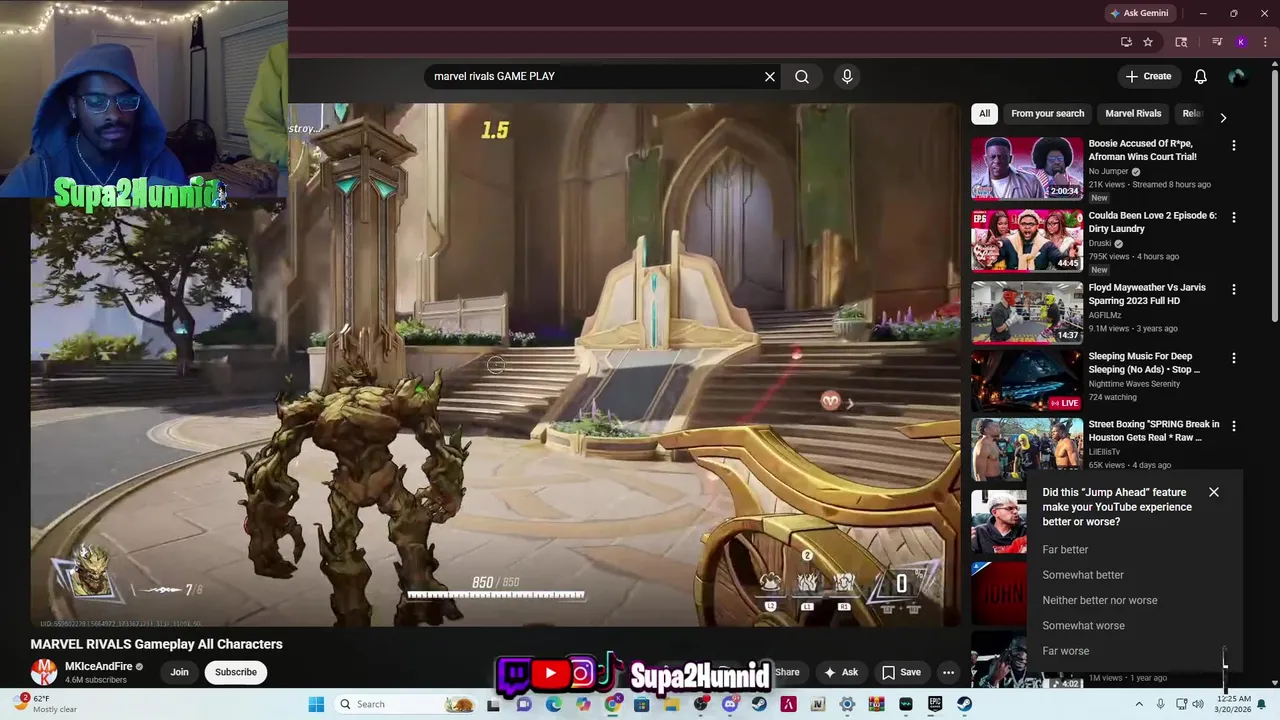The height and width of the screenshot is (720, 1280).
Task: Click the tab search icon next to address bar
Action: [1181, 42]
